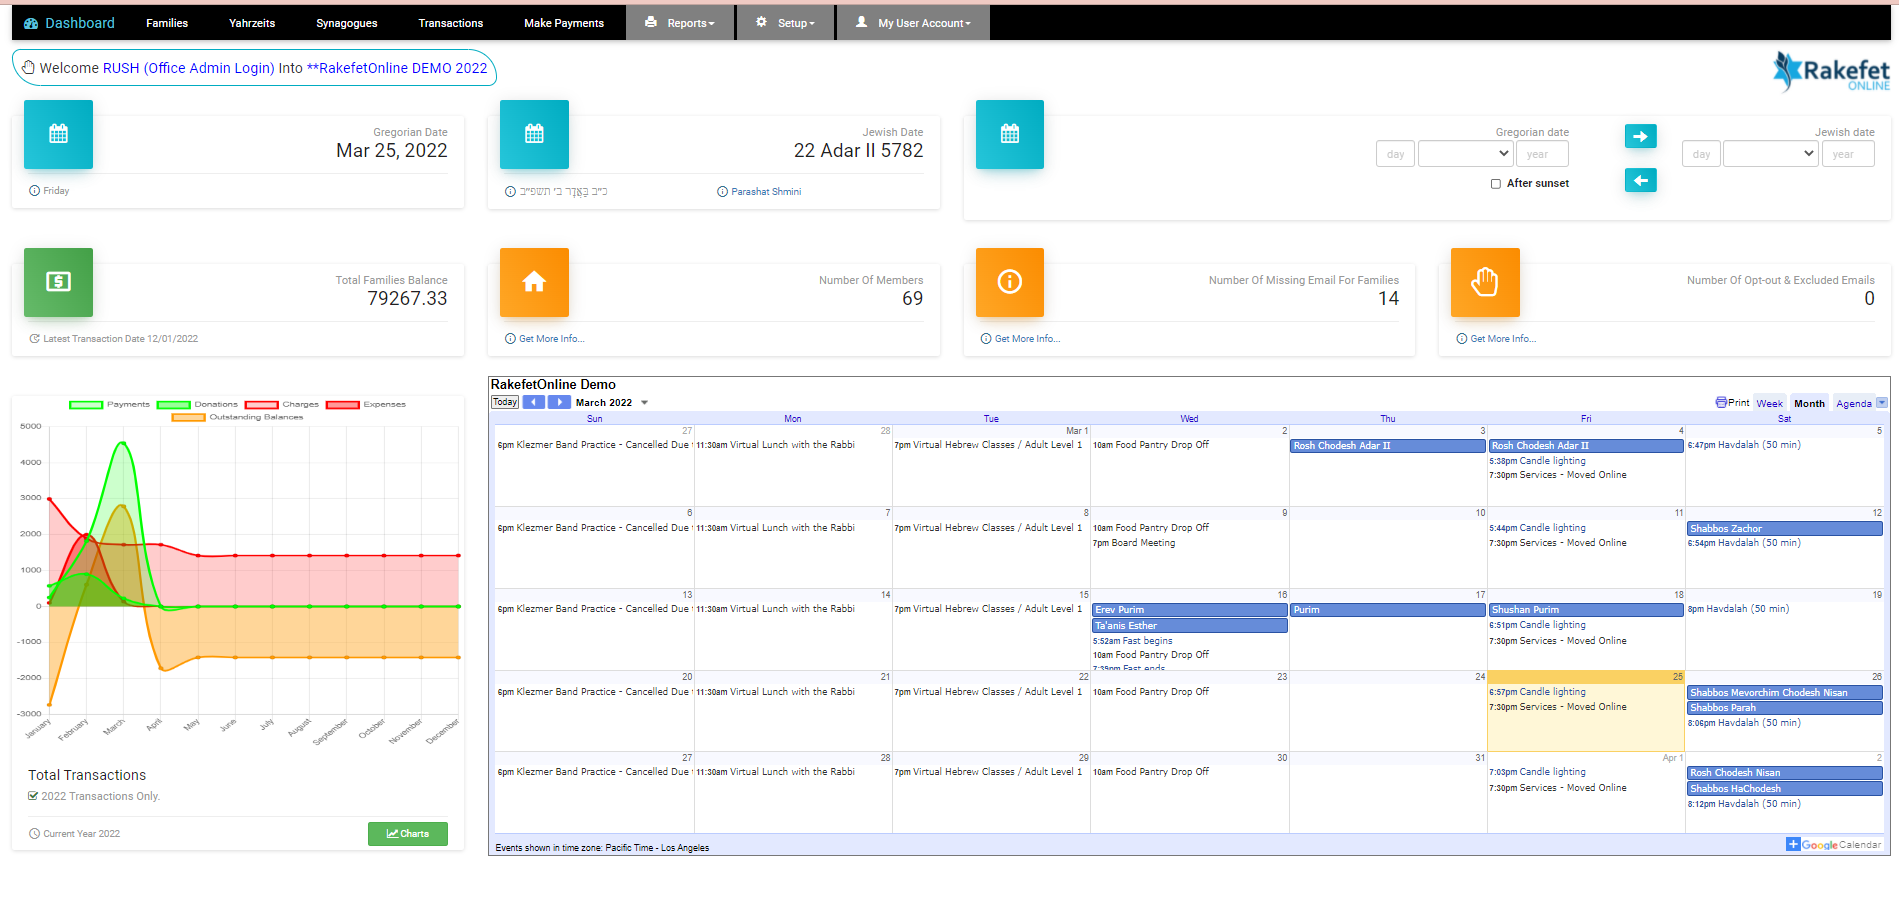Open the Make Payments menu
The height and width of the screenshot is (913, 1899).
[x=564, y=23]
